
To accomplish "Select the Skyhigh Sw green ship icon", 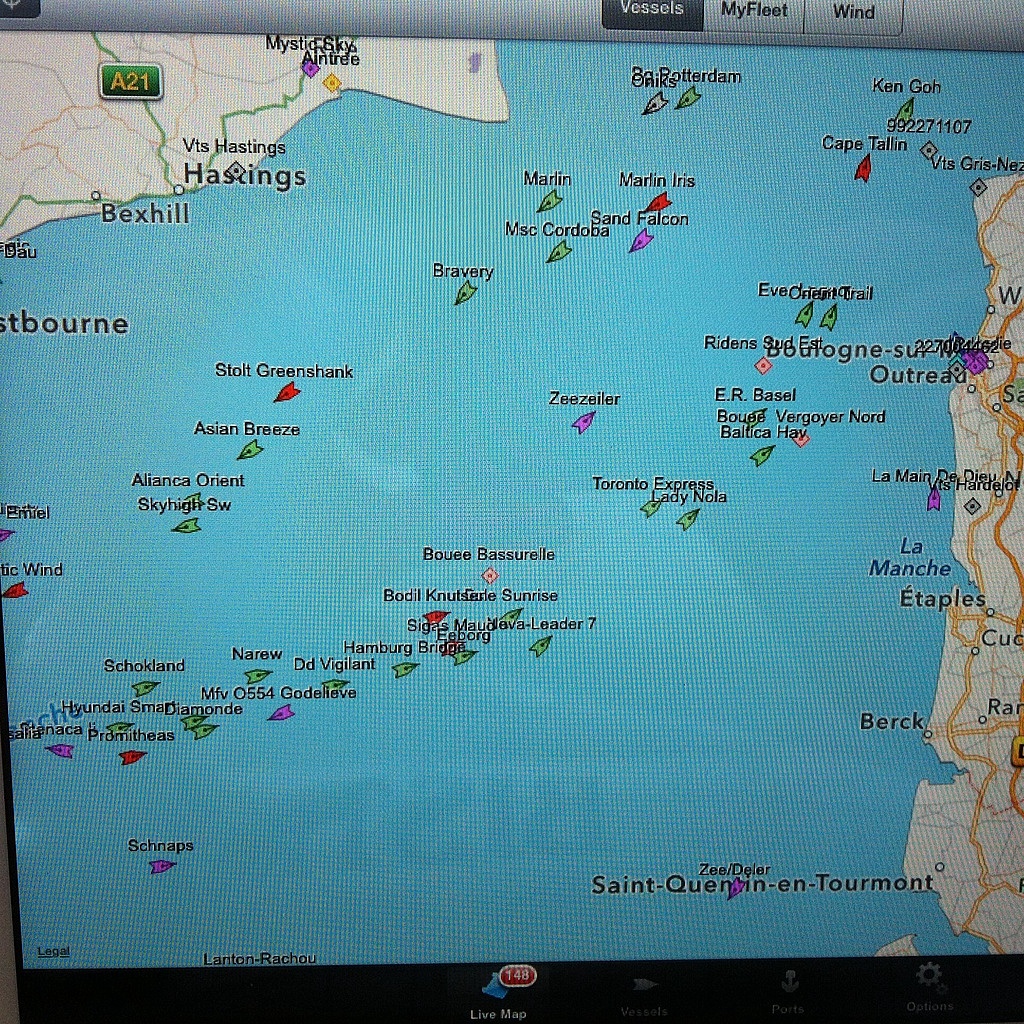I will coord(187,525).
